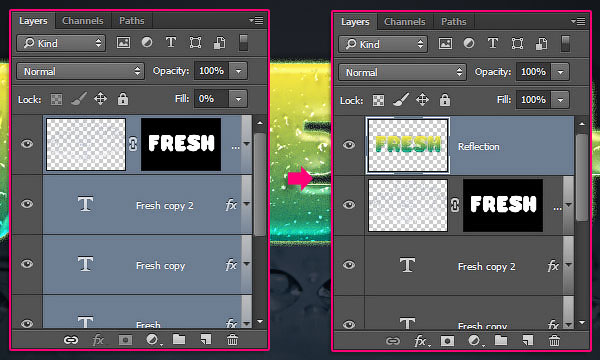Open Kind filter dropdown in right panel
This screenshot has width=600, height=360.
pyautogui.click(x=383, y=44)
